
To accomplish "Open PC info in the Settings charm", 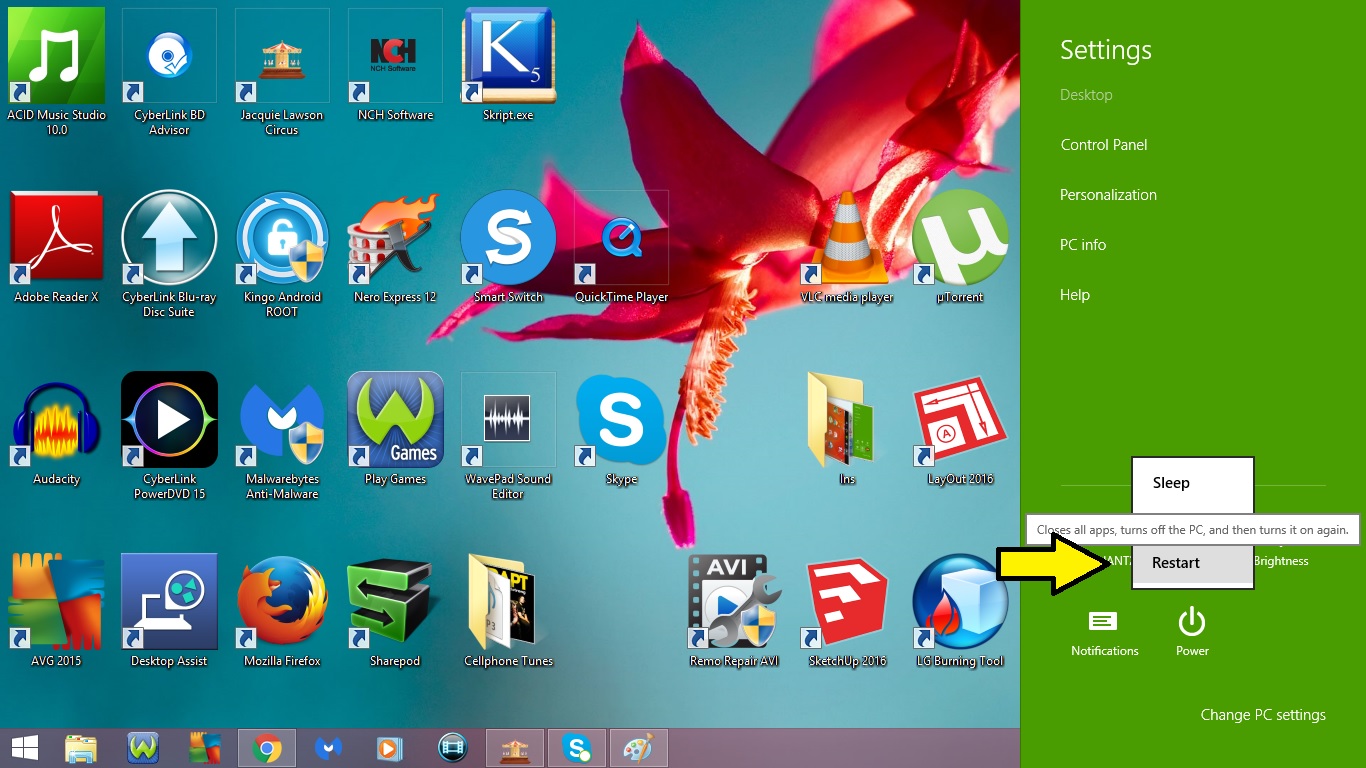I will tap(1083, 245).
